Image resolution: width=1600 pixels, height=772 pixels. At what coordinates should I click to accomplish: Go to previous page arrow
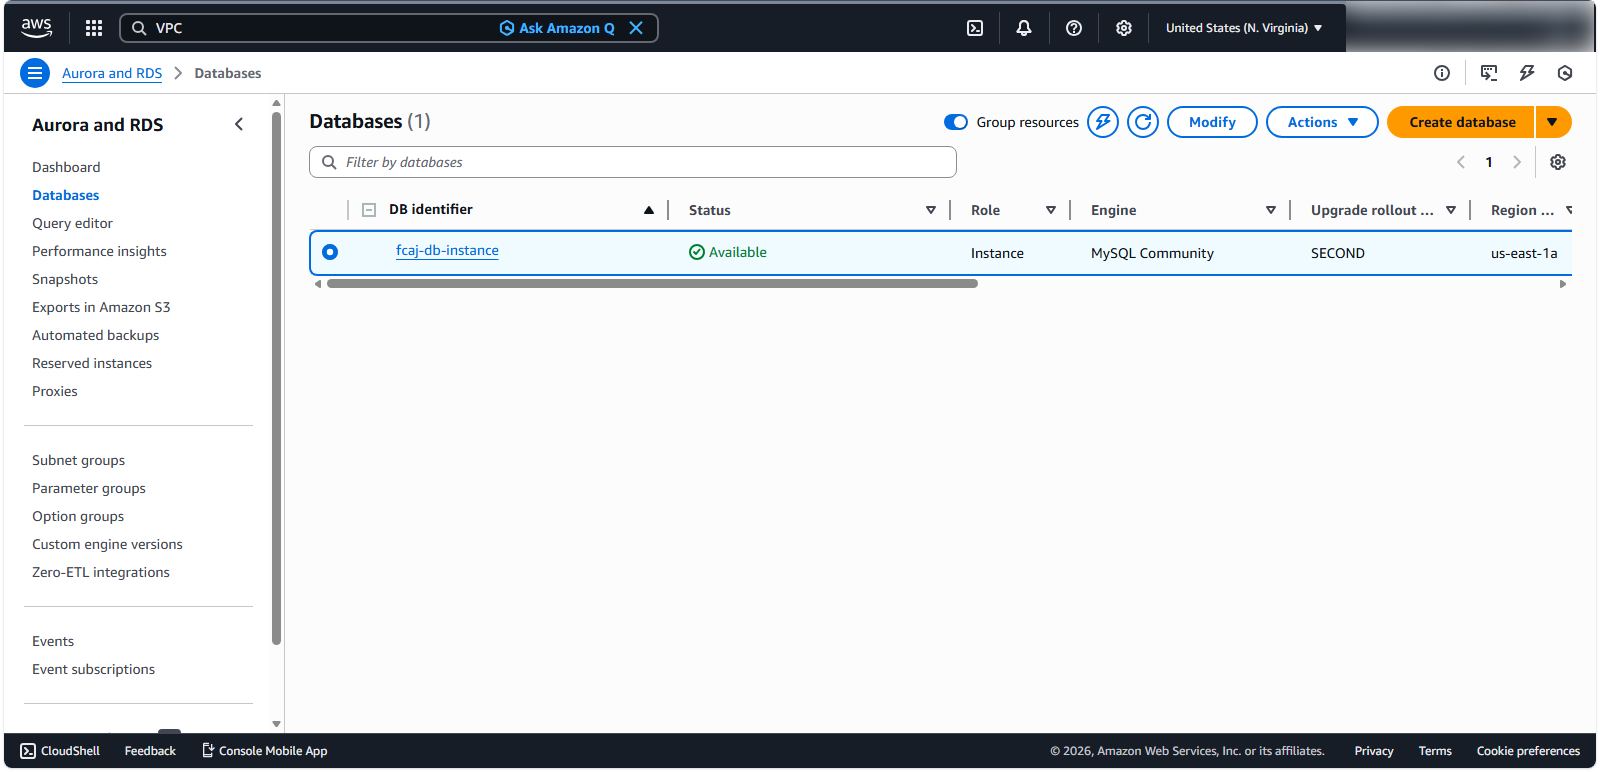click(1461, 162)
